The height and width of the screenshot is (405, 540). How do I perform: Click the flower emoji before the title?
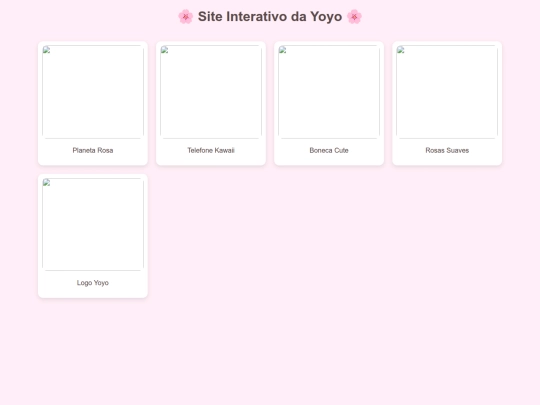tap(186, 17)
